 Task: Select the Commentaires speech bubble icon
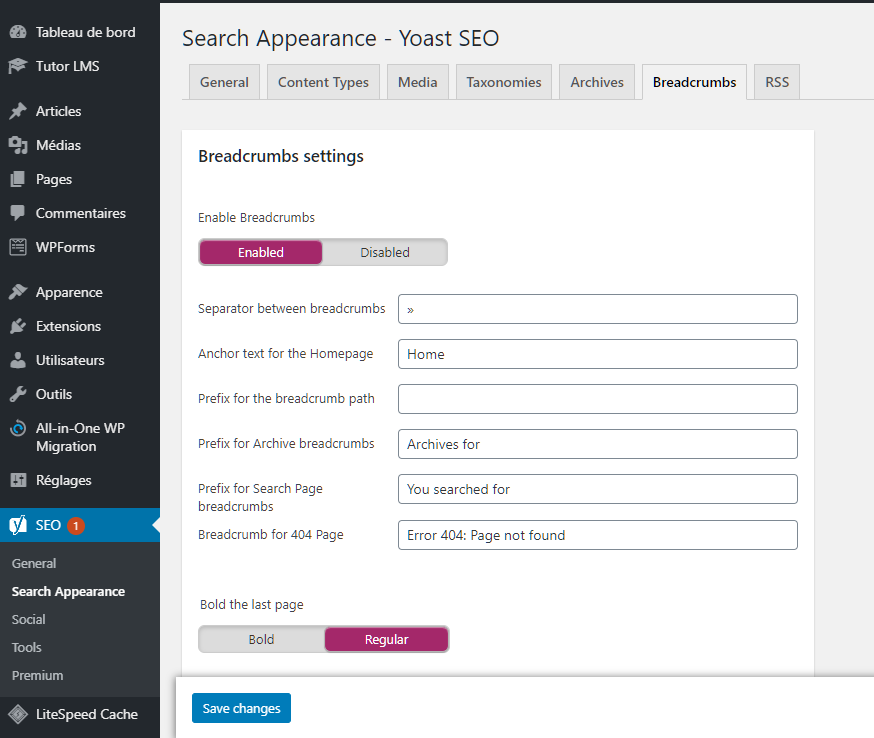(20, 213)
